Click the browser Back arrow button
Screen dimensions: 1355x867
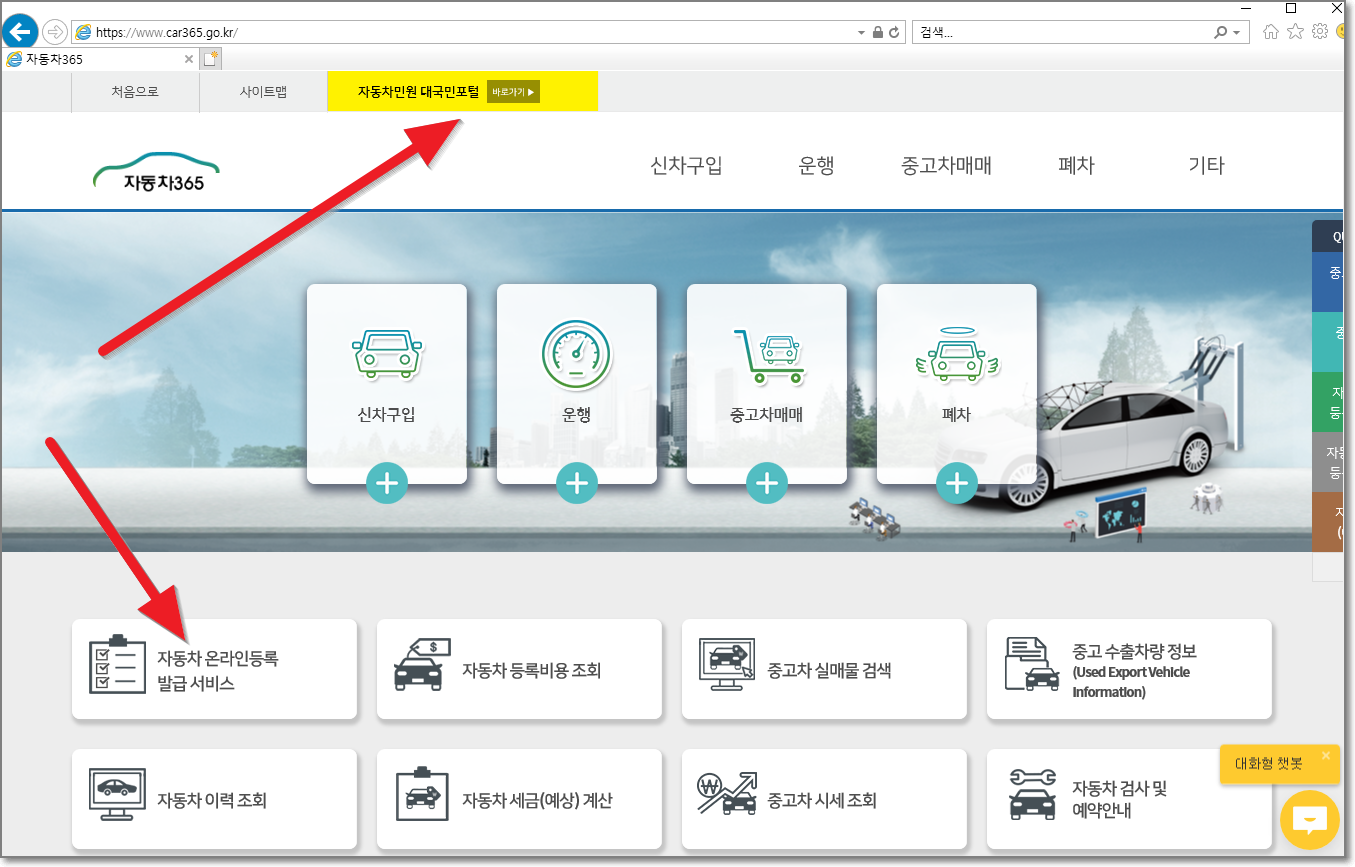(x=22, y=31)
